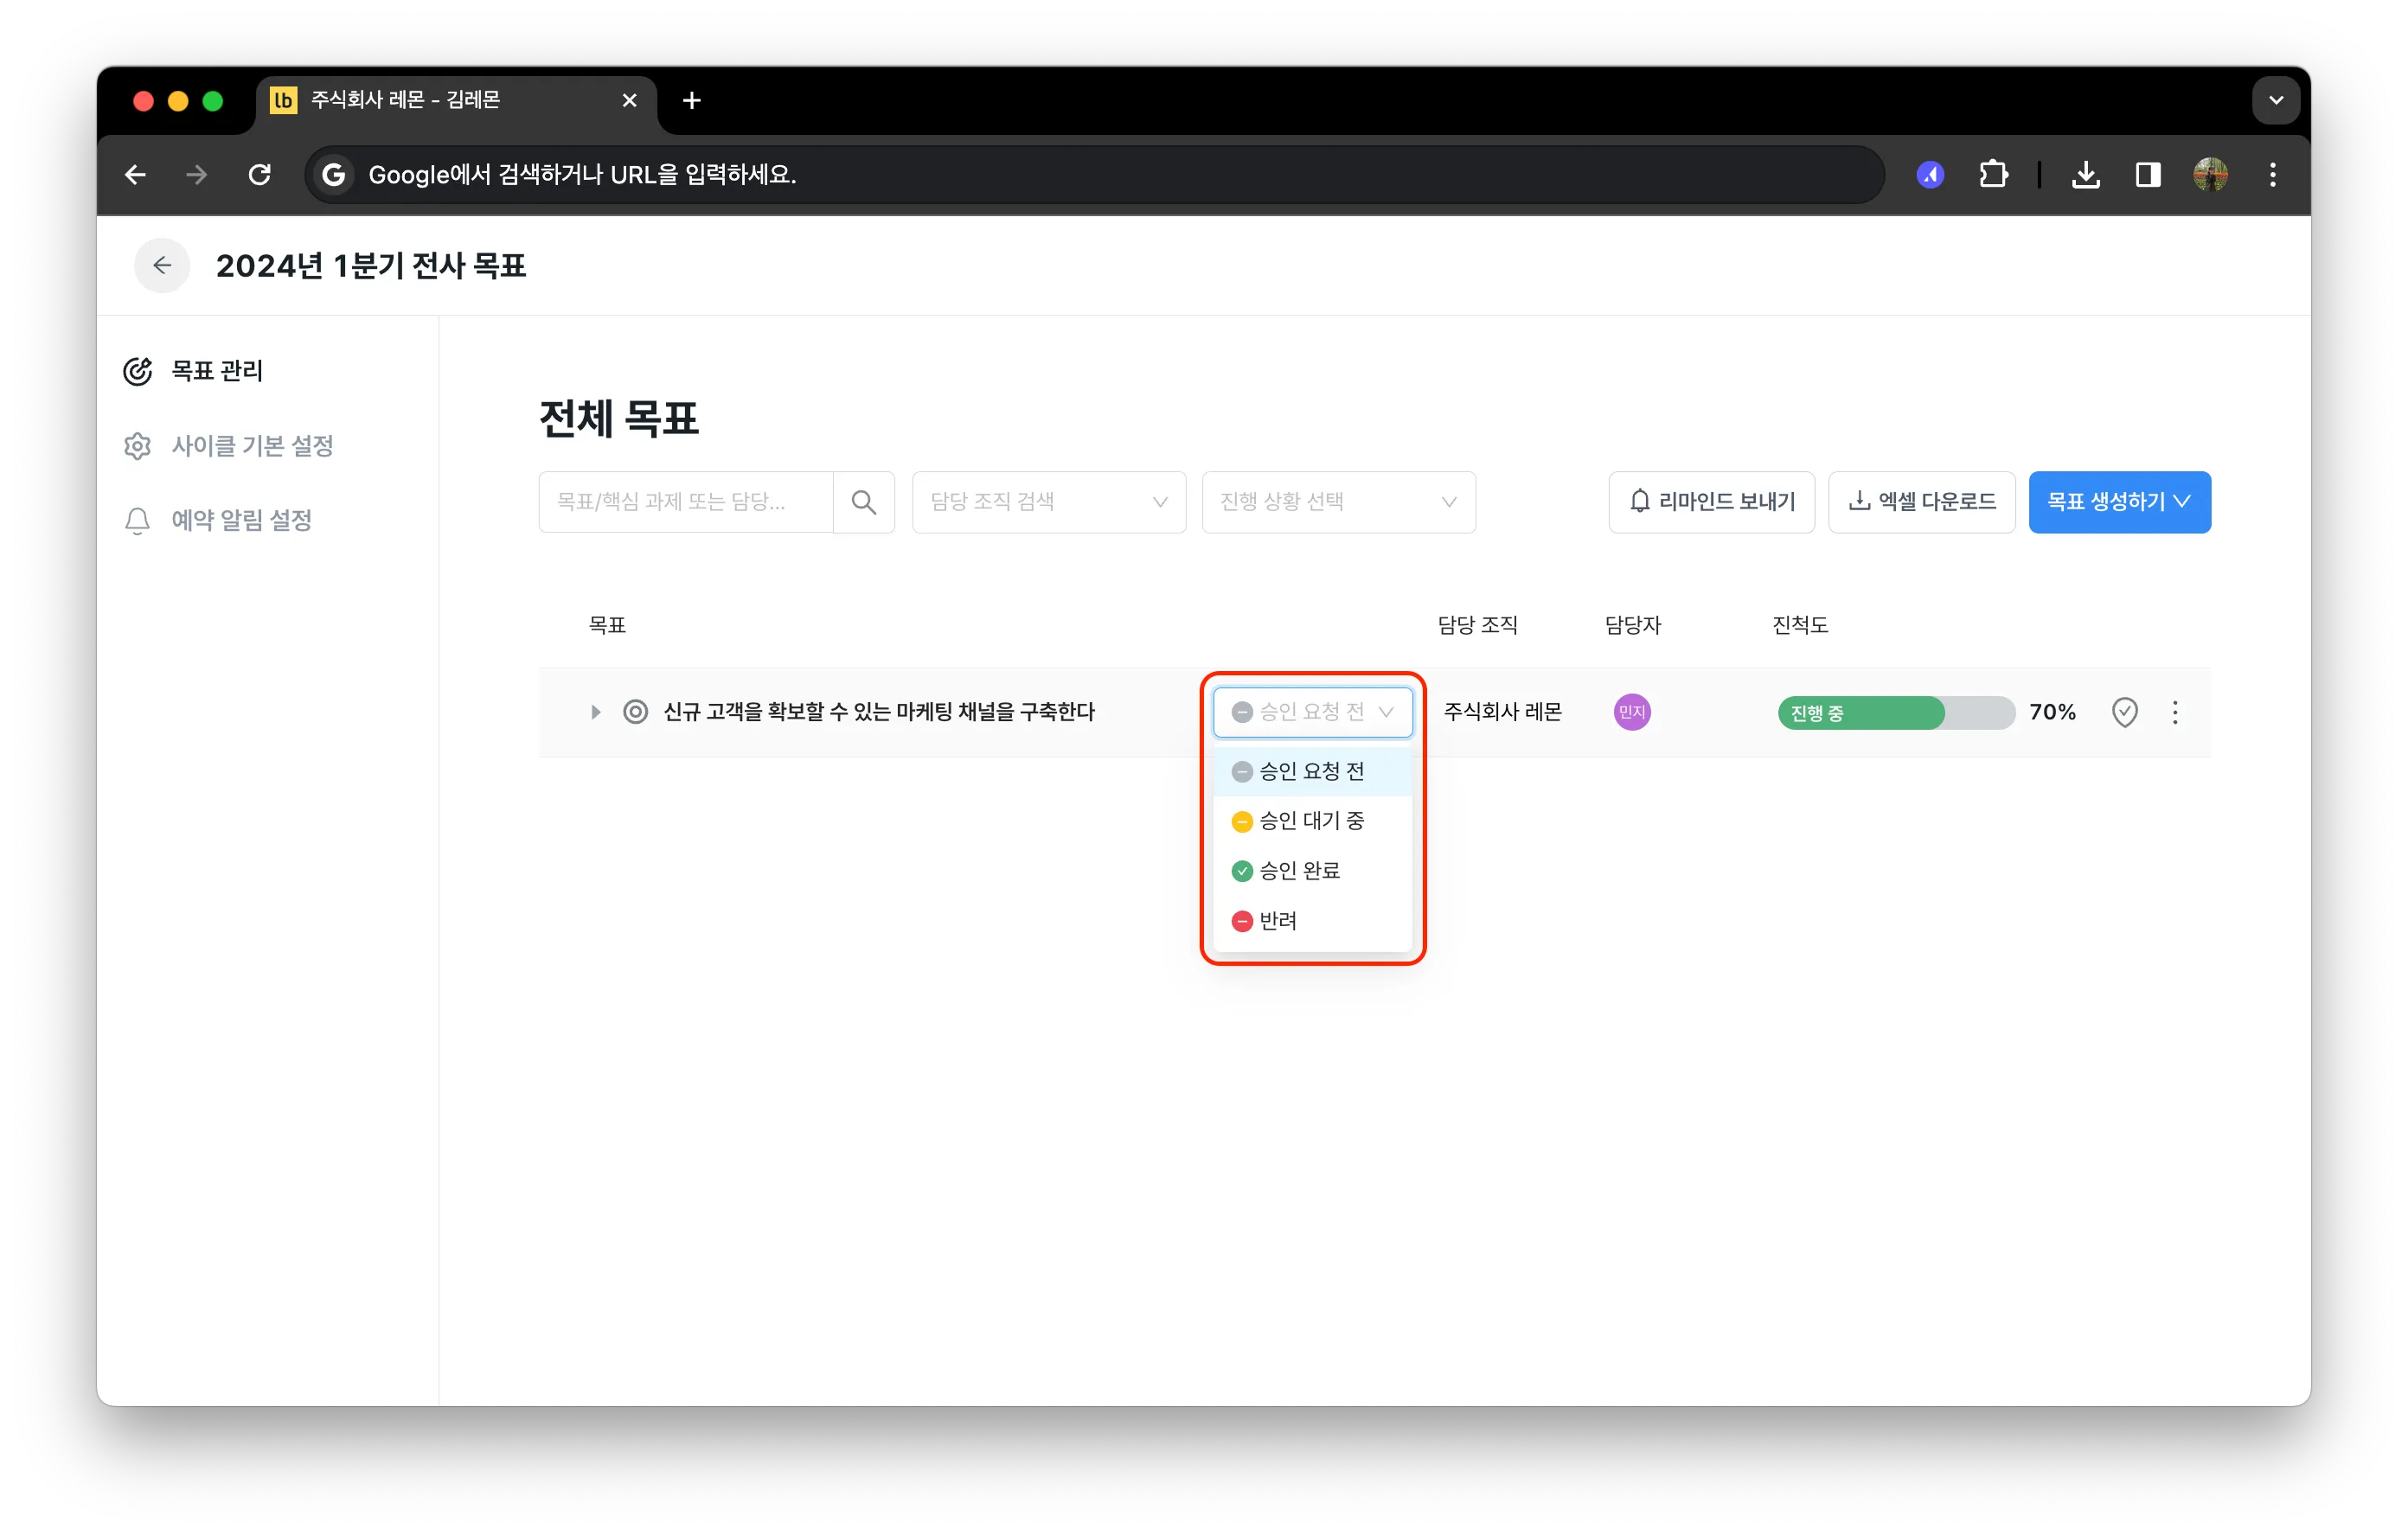Click the 진척도 column header

pyautogui.click(x=1800, y=625)
